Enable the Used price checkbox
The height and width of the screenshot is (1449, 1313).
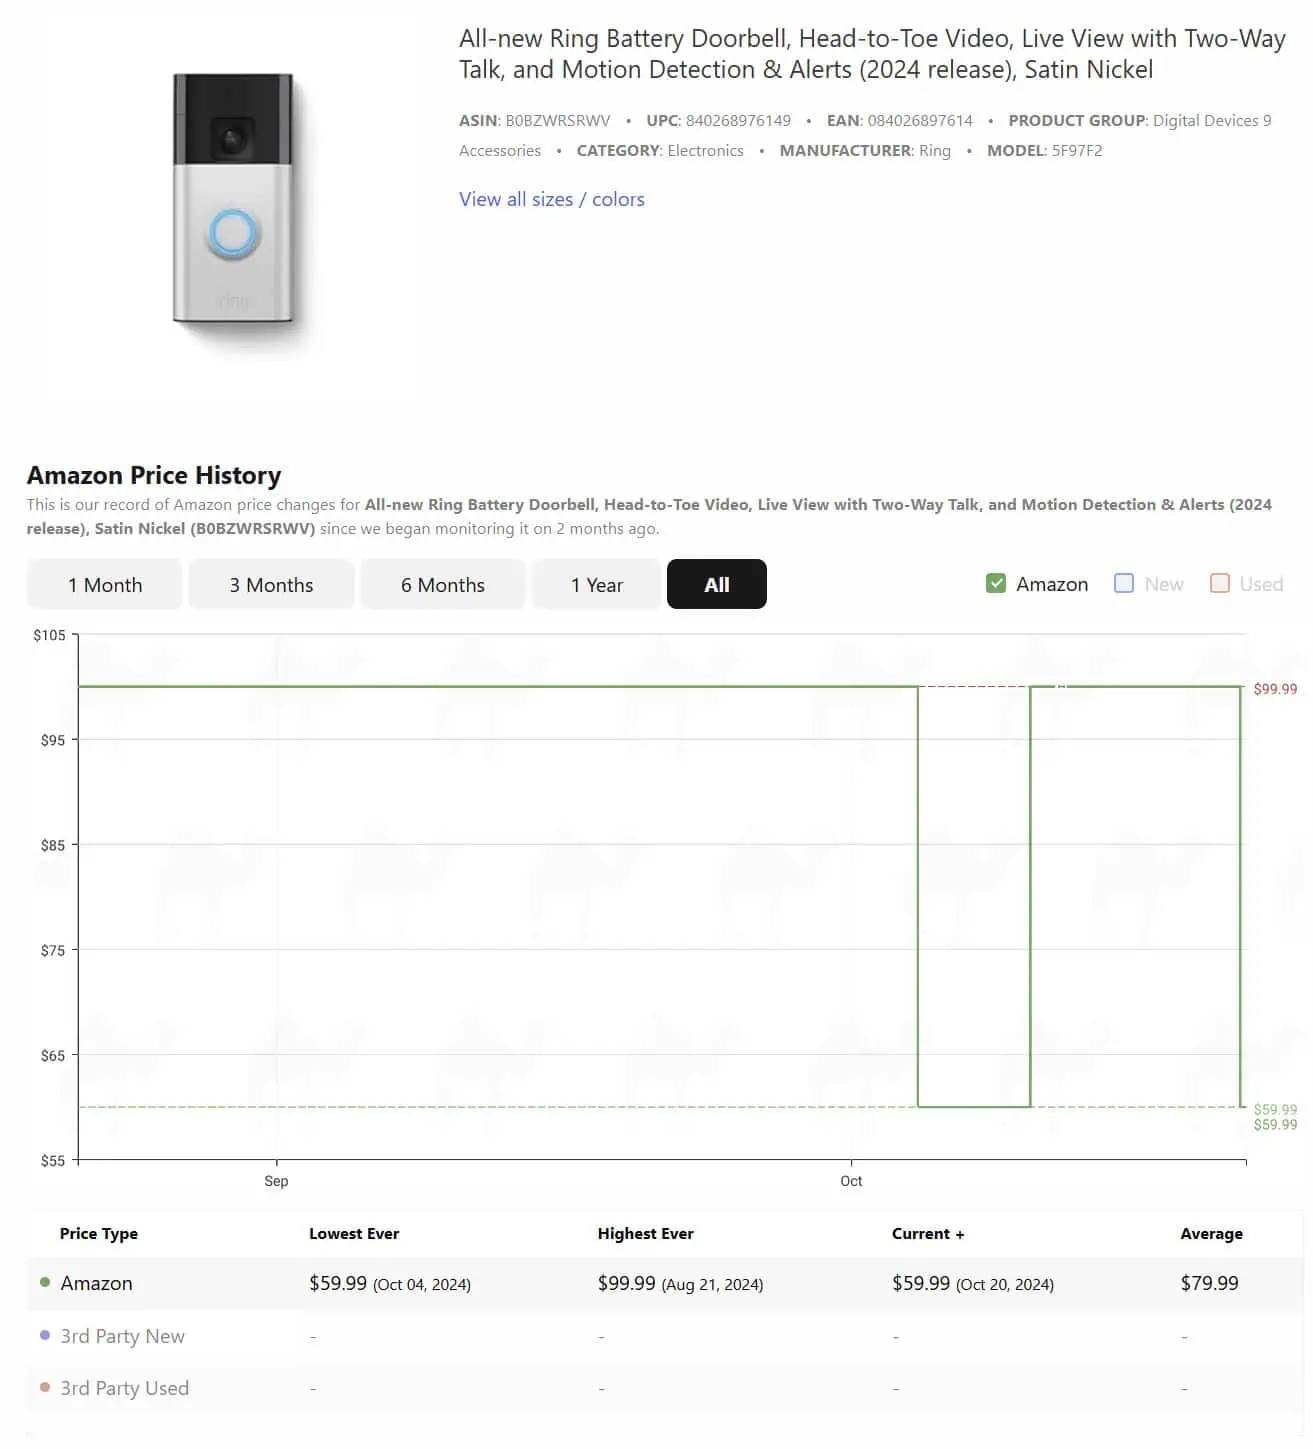[1220, 584]
